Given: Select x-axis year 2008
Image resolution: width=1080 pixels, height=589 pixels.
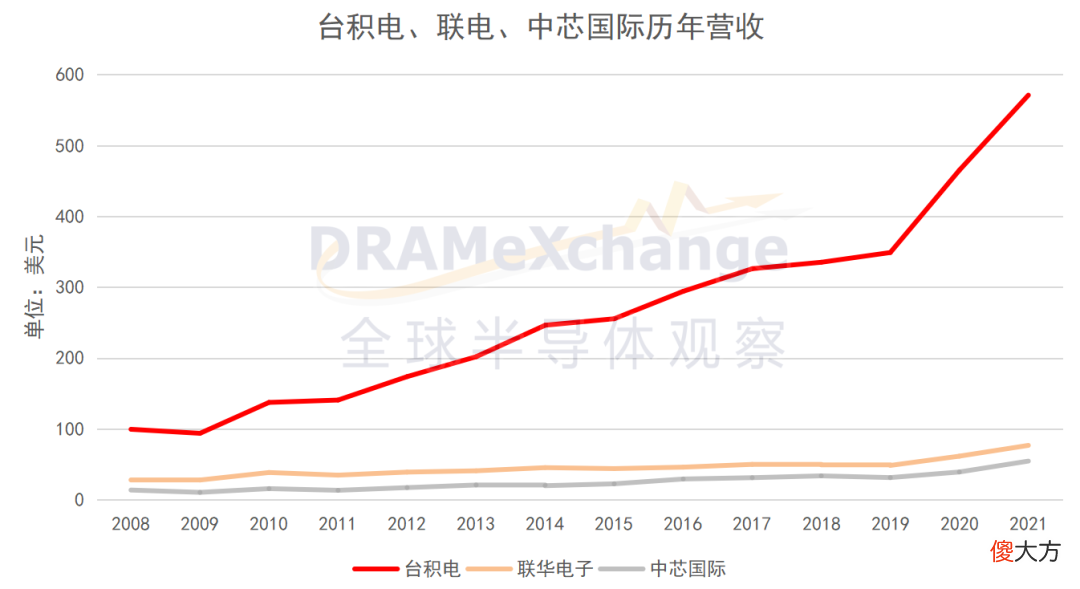Looking at the screenshot, I should [130, 524].
